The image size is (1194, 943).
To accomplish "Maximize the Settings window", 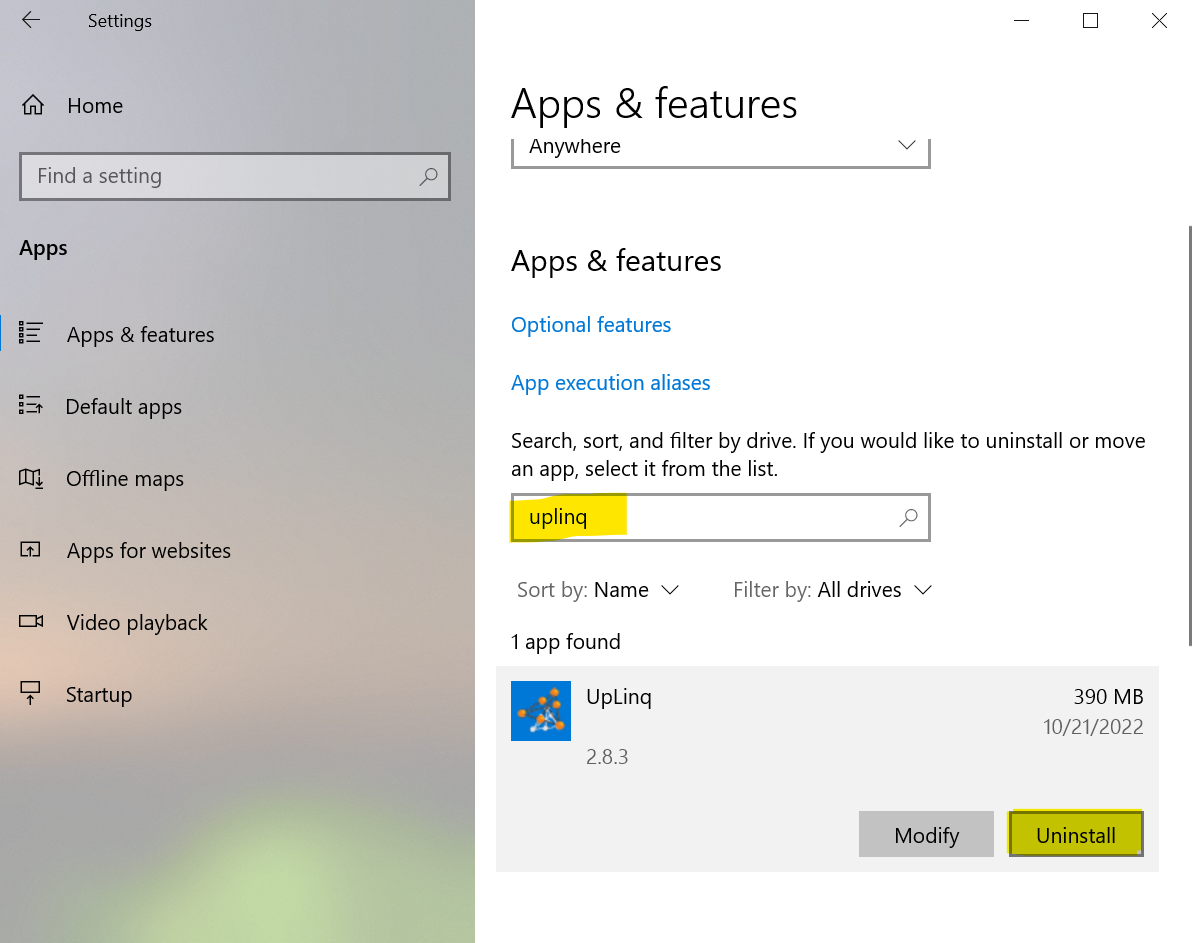I will pyautogui.click(x=1090, y=21).
